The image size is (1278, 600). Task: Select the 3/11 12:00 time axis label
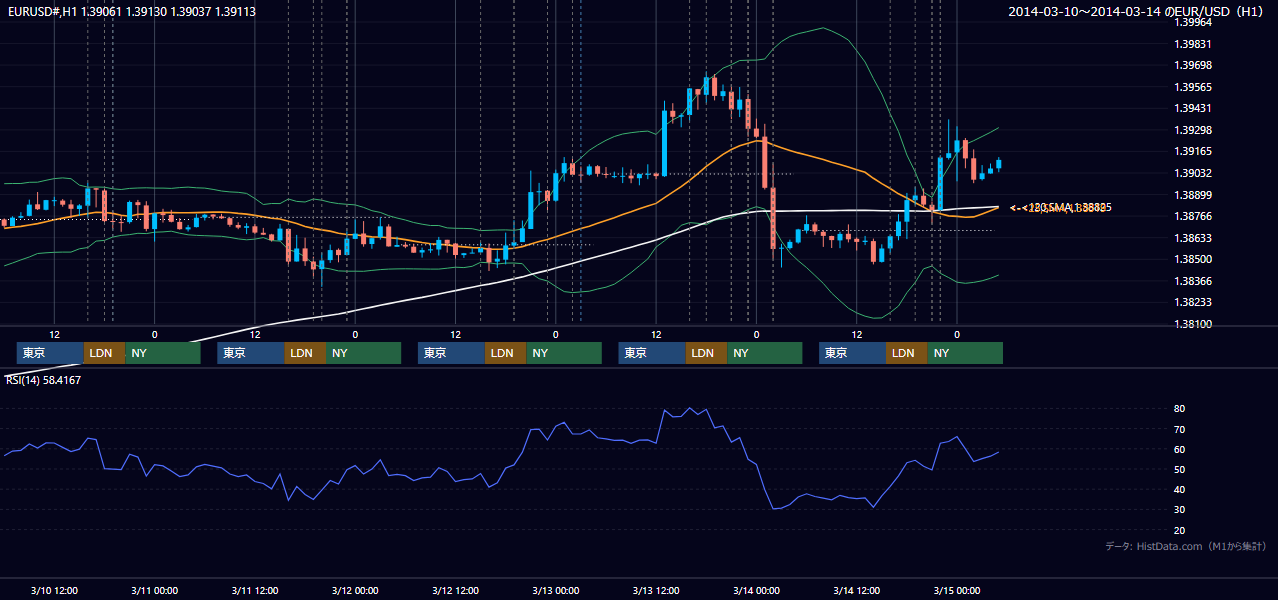(255, 590)
